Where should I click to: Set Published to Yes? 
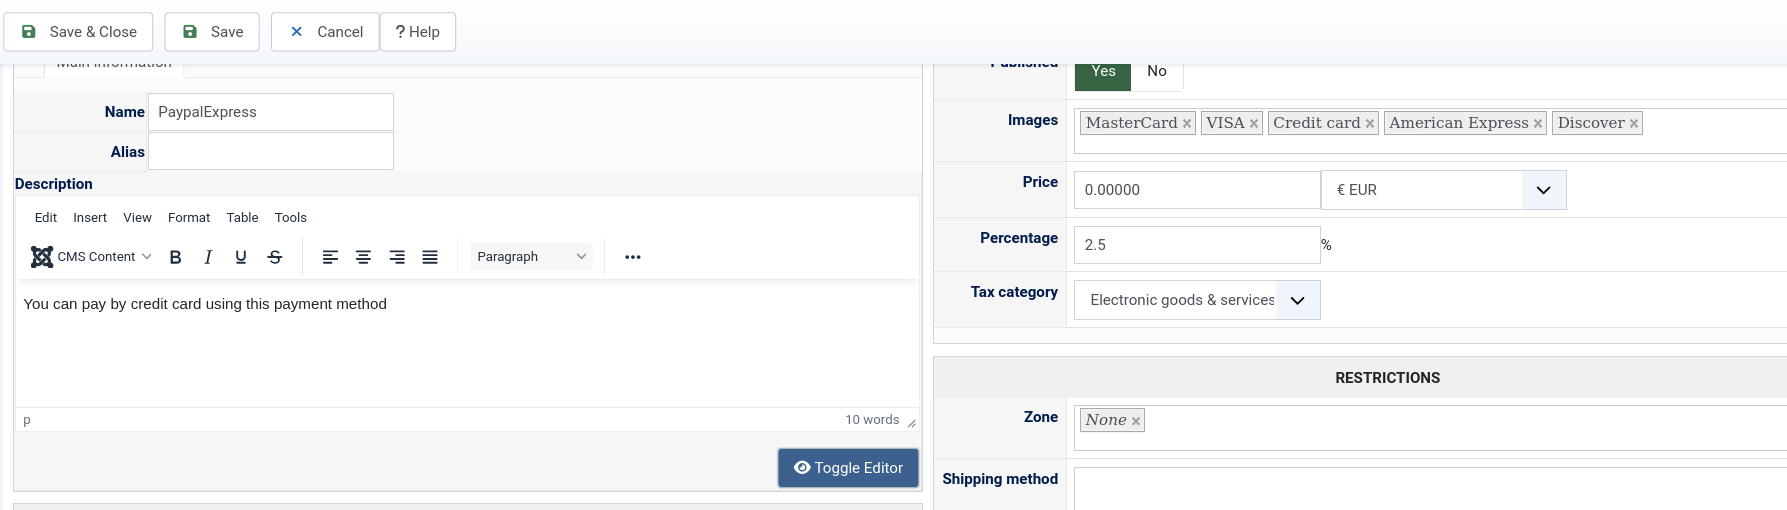[1103, 72]
